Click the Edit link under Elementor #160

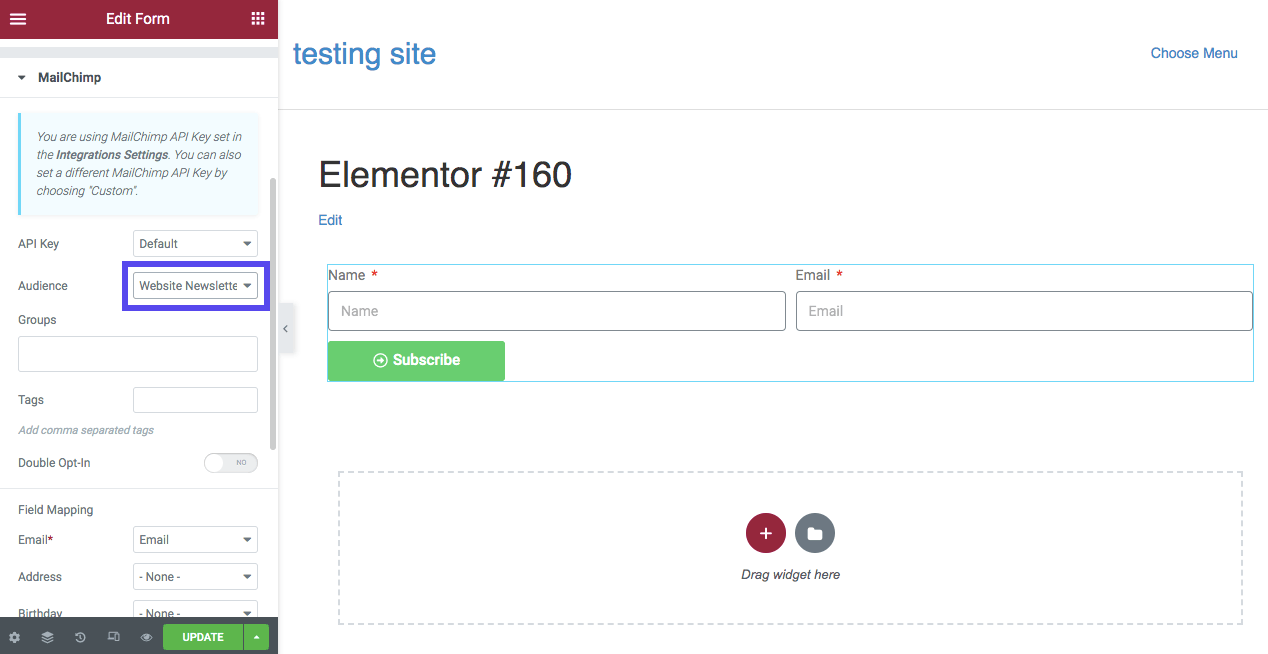[330, 219]
